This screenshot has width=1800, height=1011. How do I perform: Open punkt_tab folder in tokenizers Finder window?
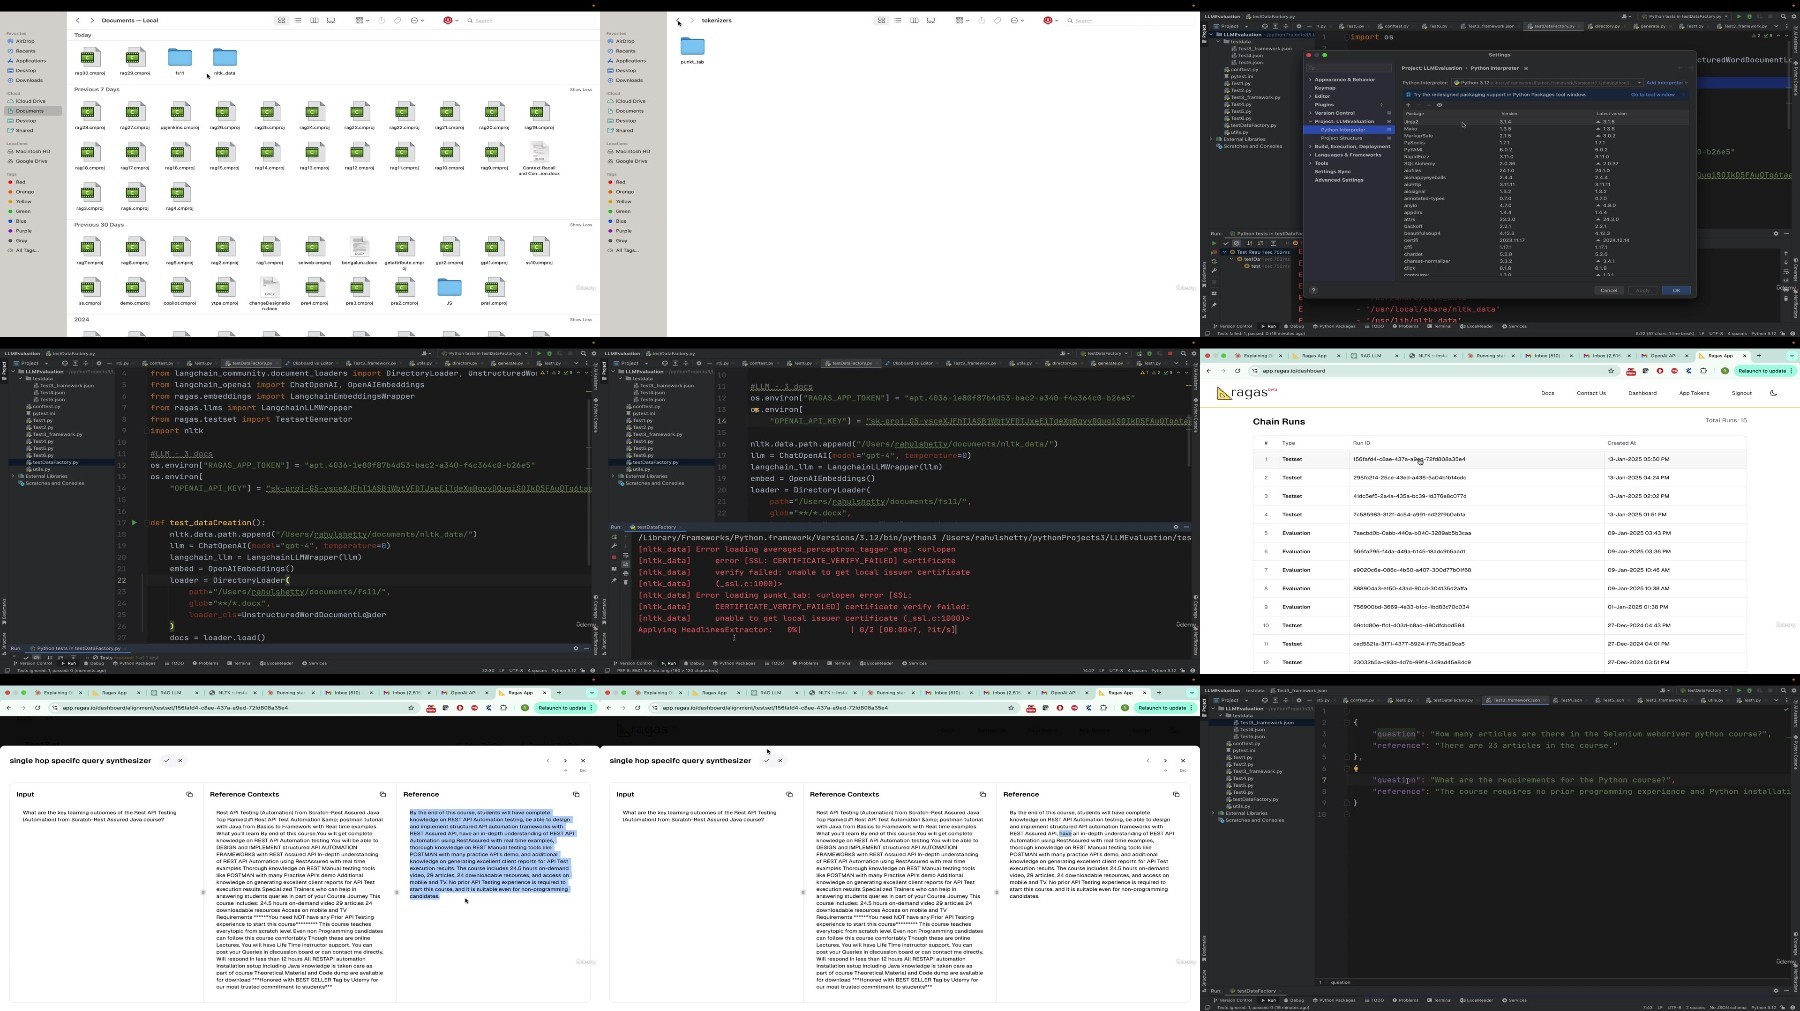coord(692,49)
